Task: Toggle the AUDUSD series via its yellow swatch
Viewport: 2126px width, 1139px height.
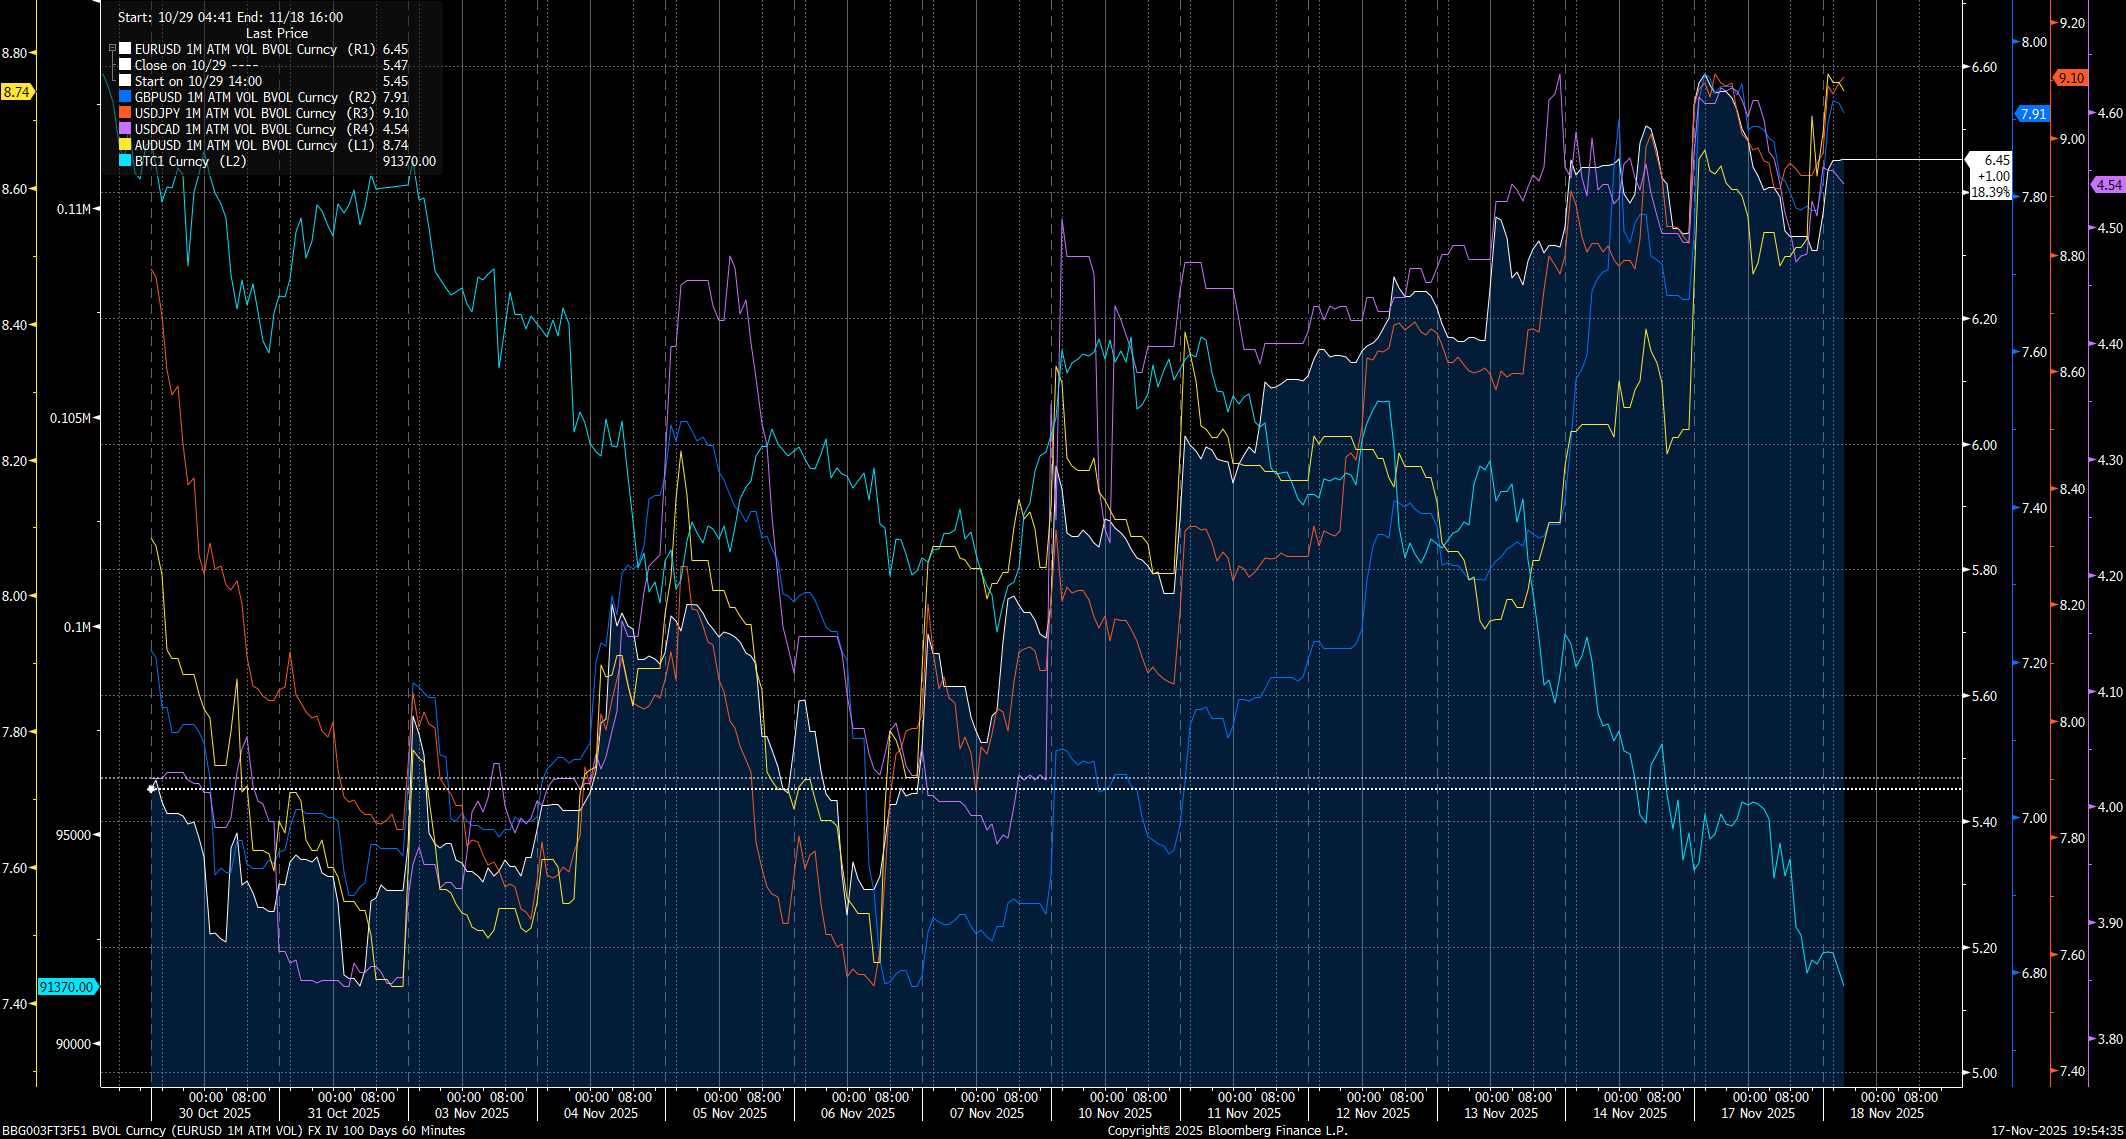Action: [124, 145]
